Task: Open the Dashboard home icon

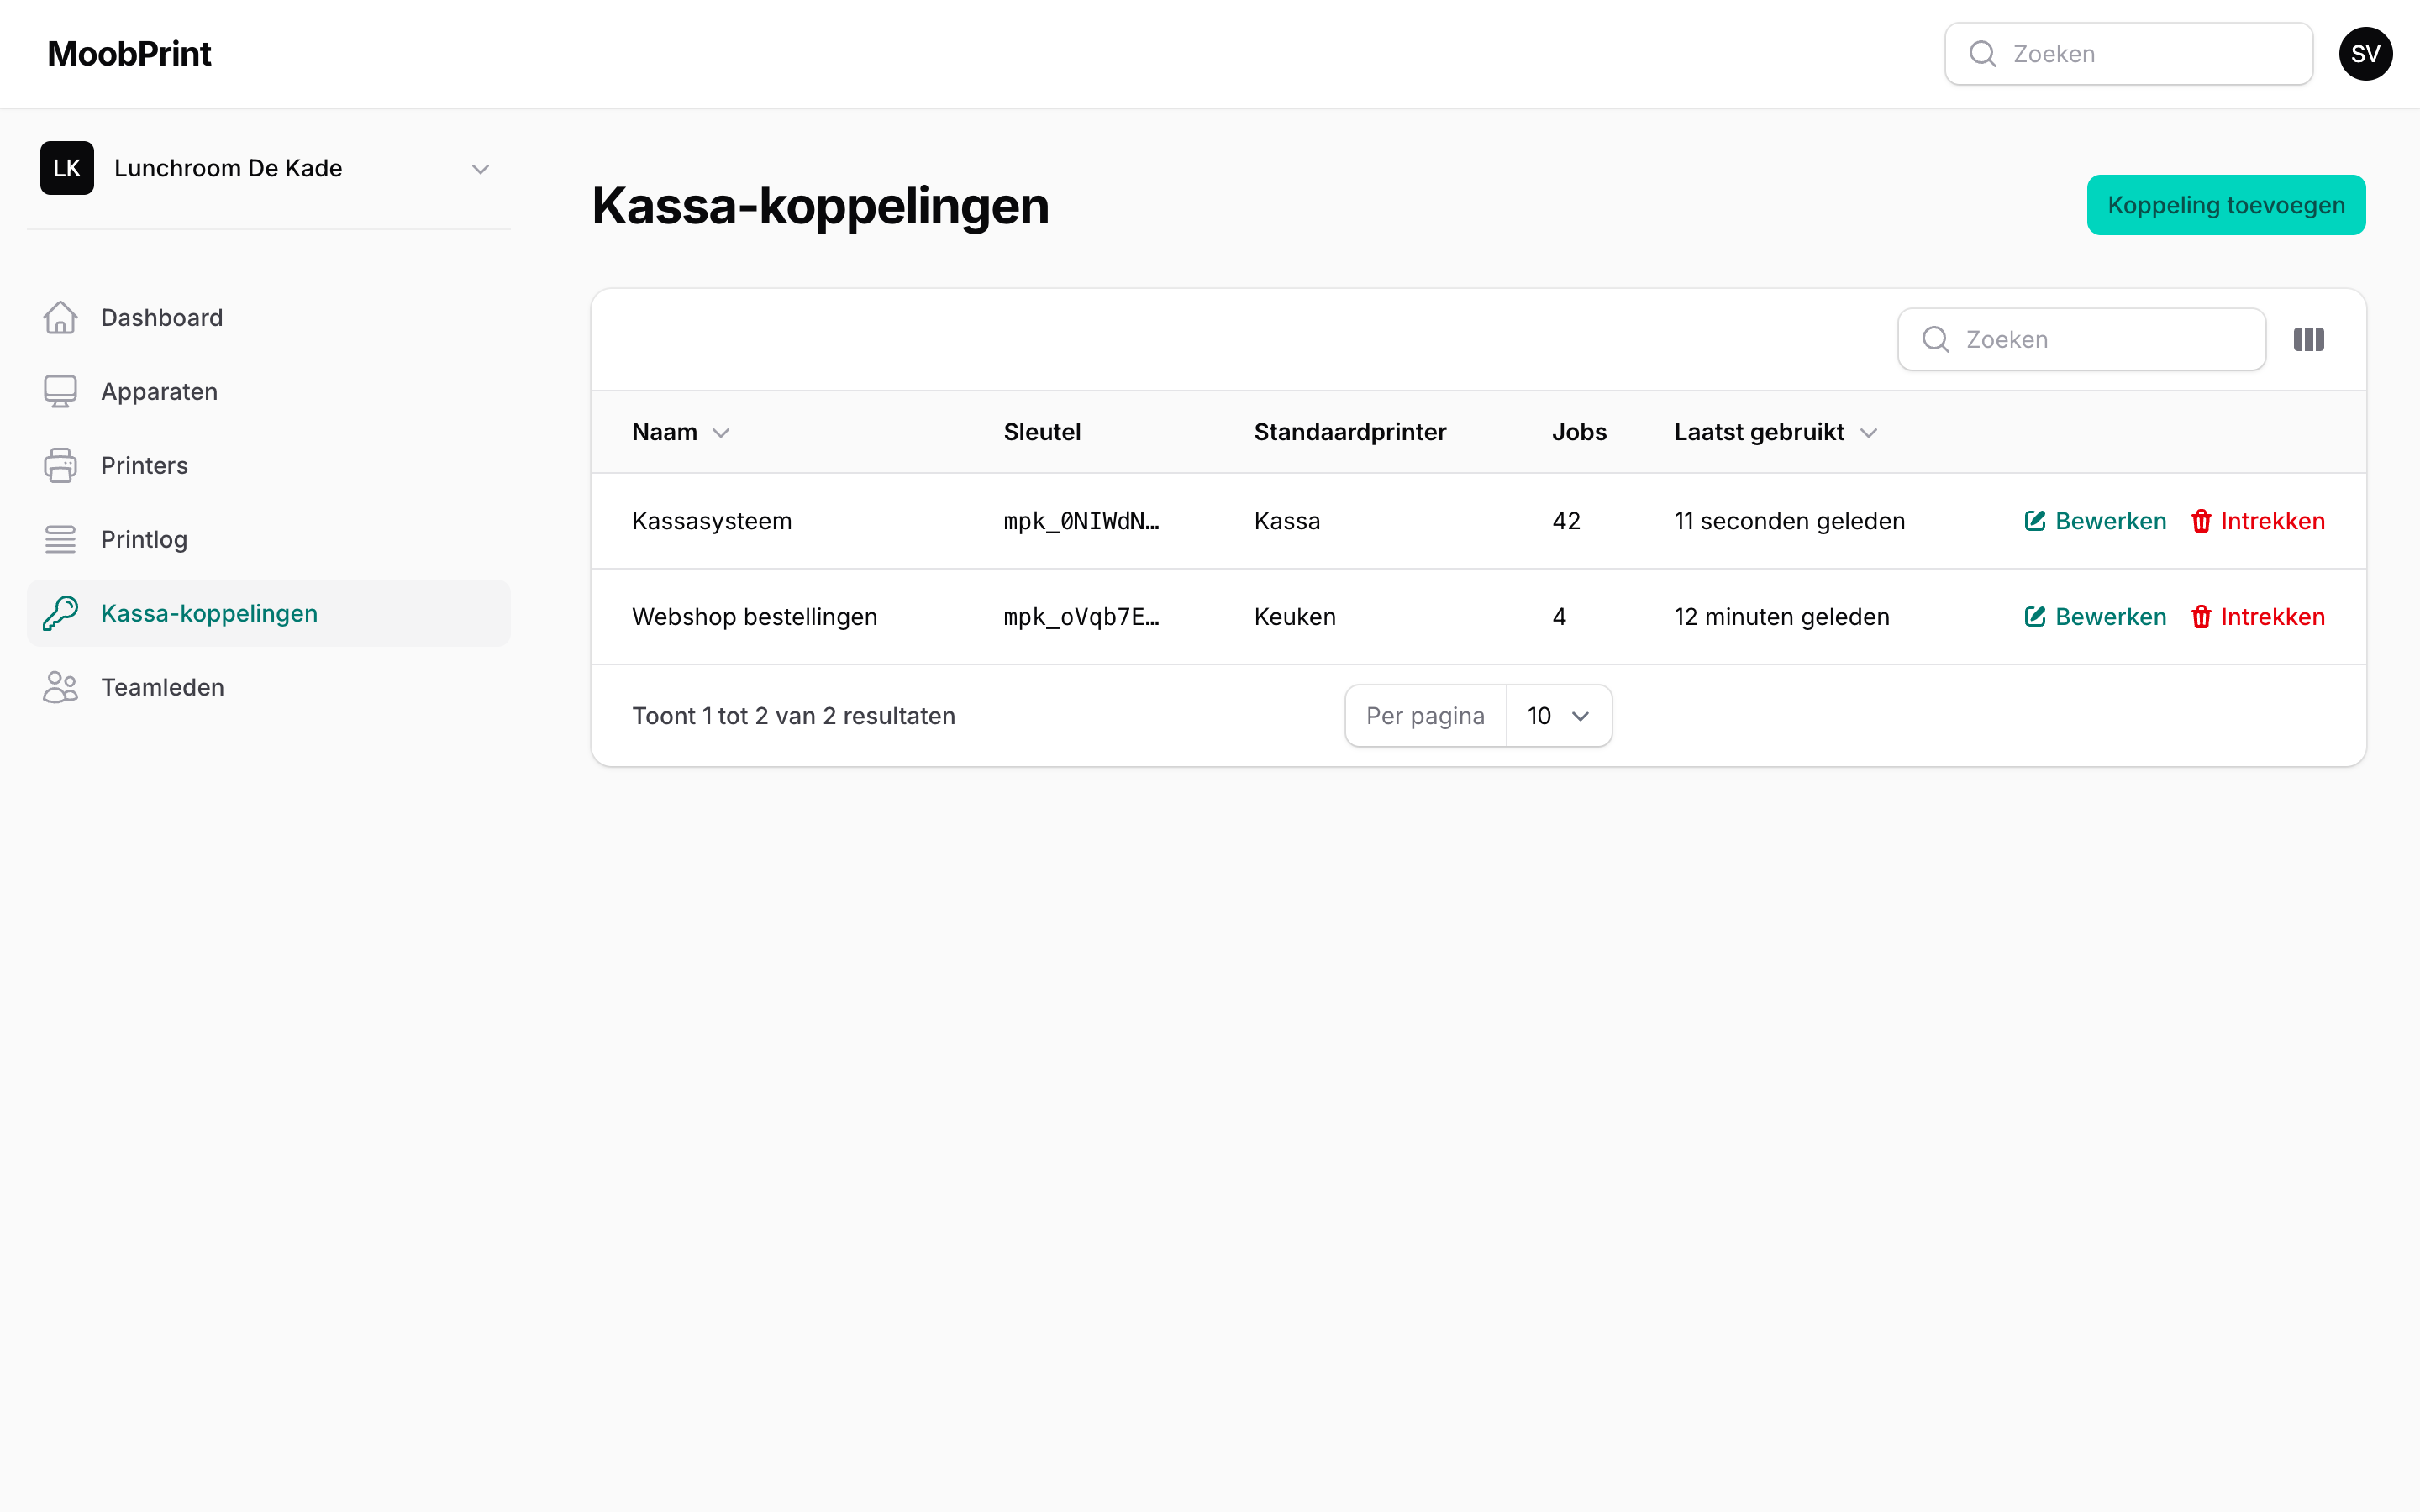Action: [60, 318]
